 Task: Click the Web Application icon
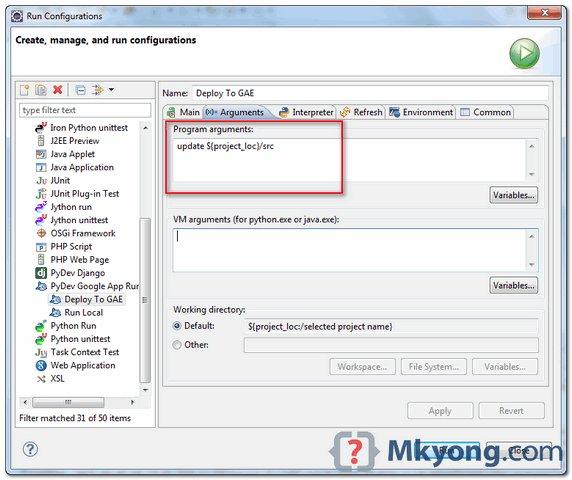tap(41, 365)
